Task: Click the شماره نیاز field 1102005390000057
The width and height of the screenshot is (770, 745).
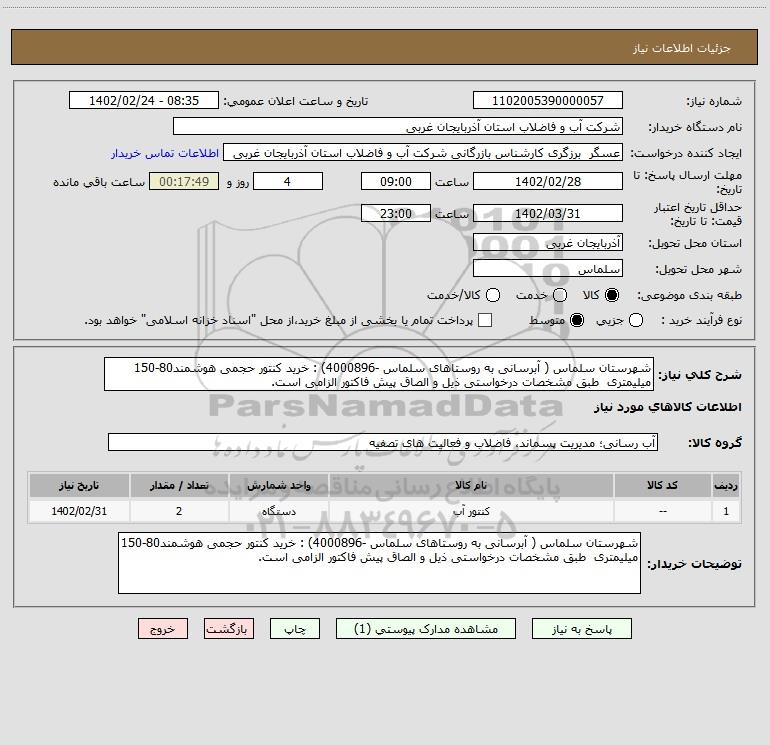Action: tap(548, 101)
